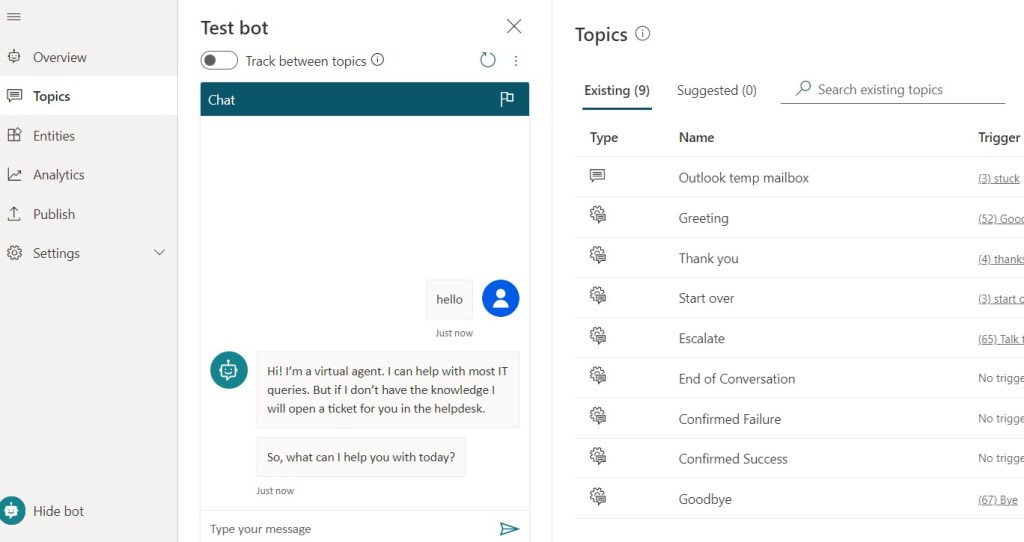The width and height of the screenshot is (1024, 542).
Task: Click the hamburger menu icon
Action: [14, 17]
